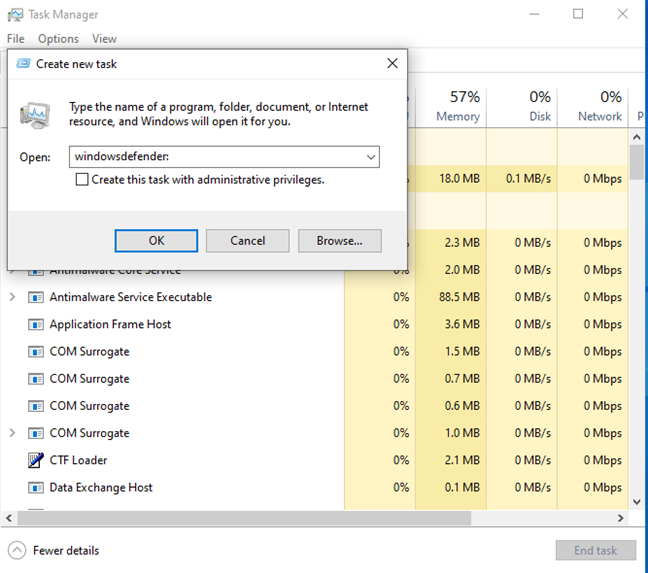This screenshot has height=573, width=648.
Task: Click the CTF Loader pen icon
Action: click(36, 460)
